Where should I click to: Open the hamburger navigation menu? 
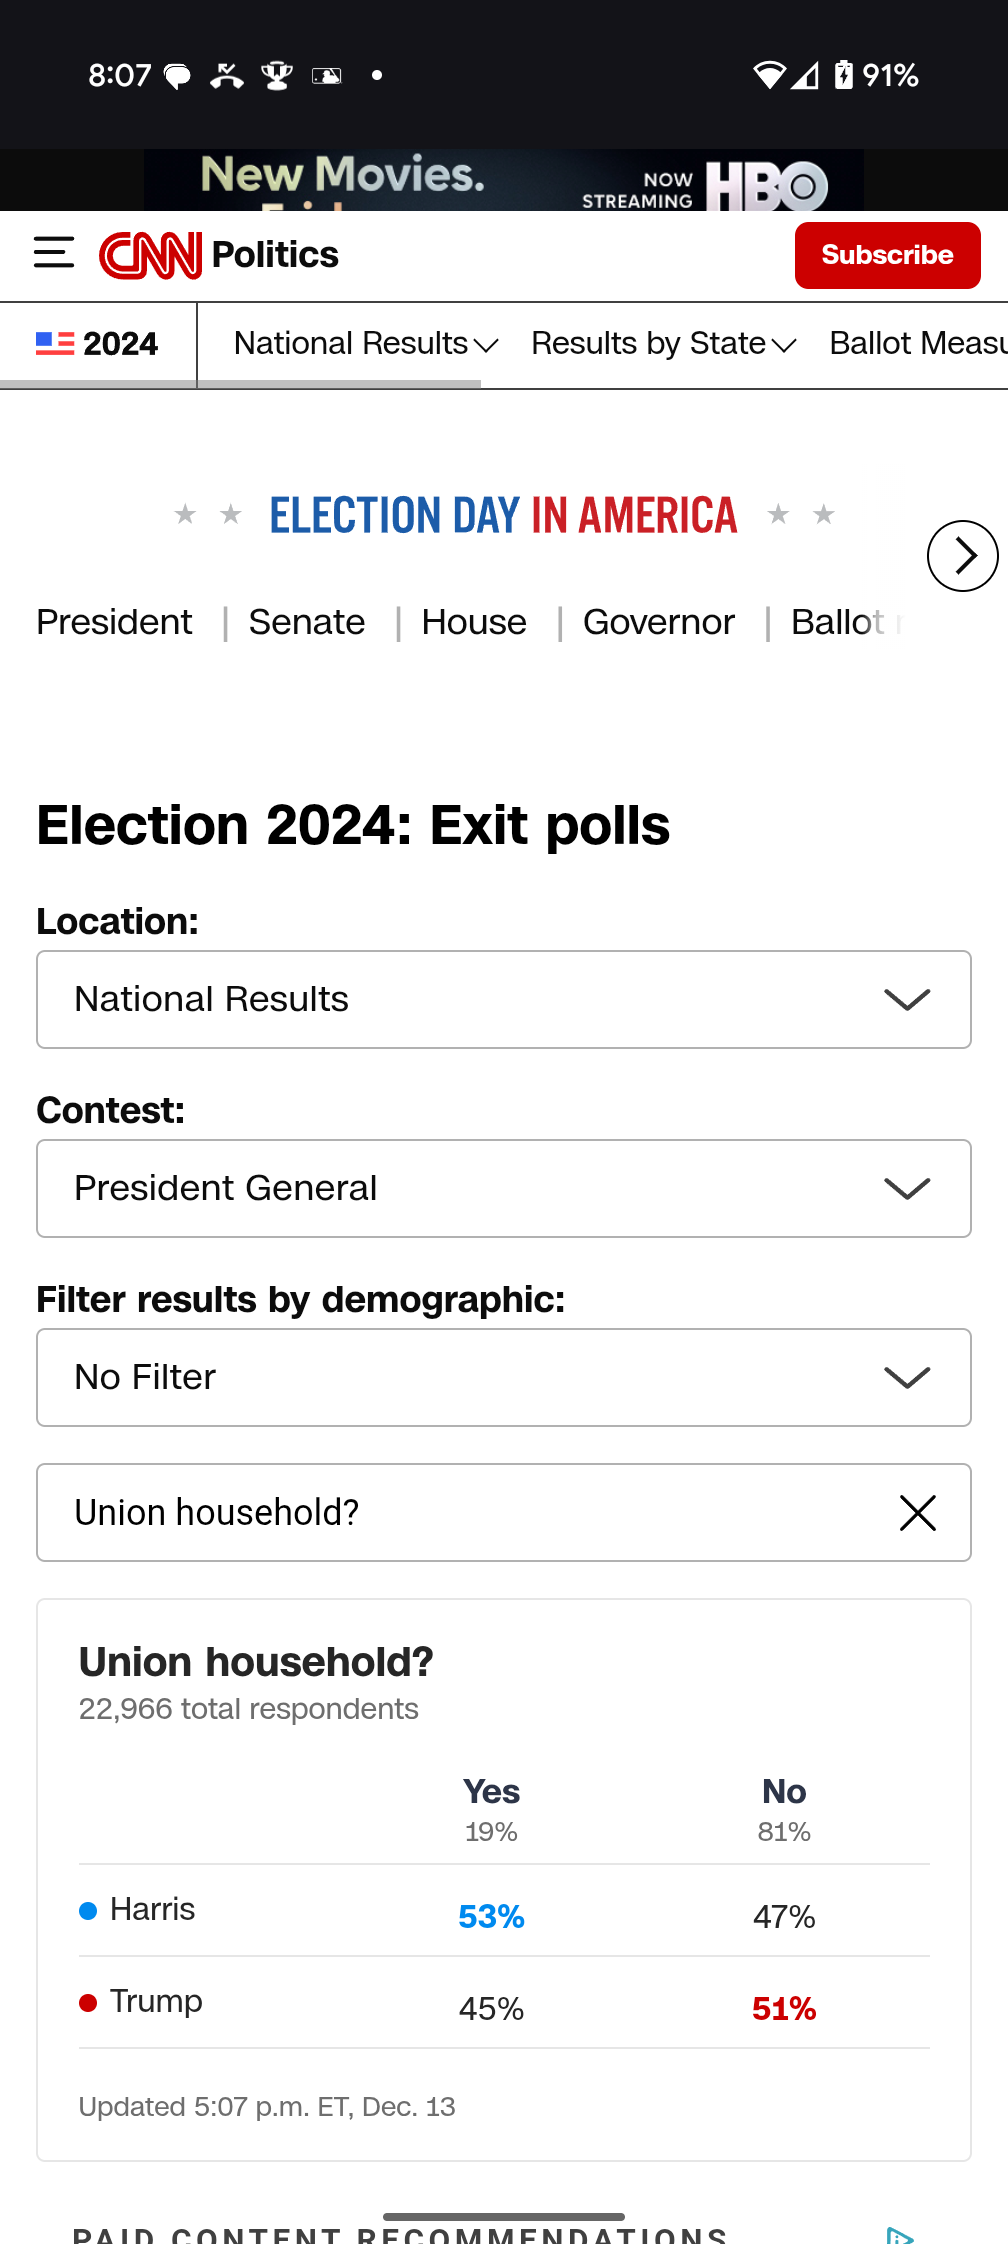[54, 253]
